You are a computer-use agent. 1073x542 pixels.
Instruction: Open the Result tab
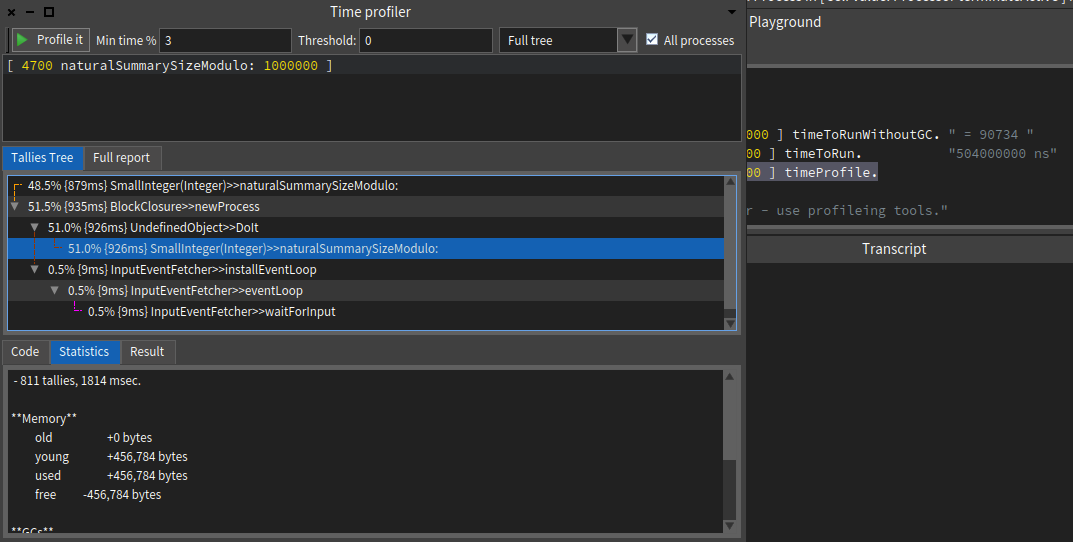(x=147, y=352)
